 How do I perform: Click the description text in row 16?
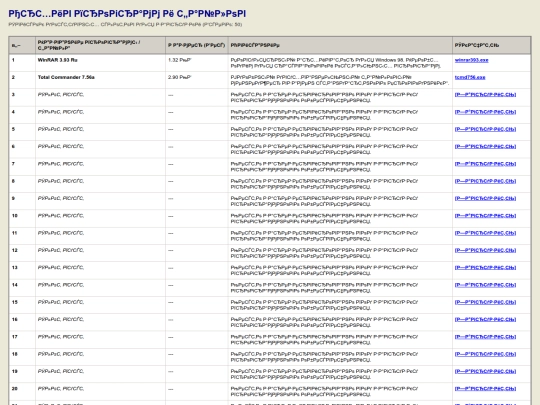[x=324, y=323]
